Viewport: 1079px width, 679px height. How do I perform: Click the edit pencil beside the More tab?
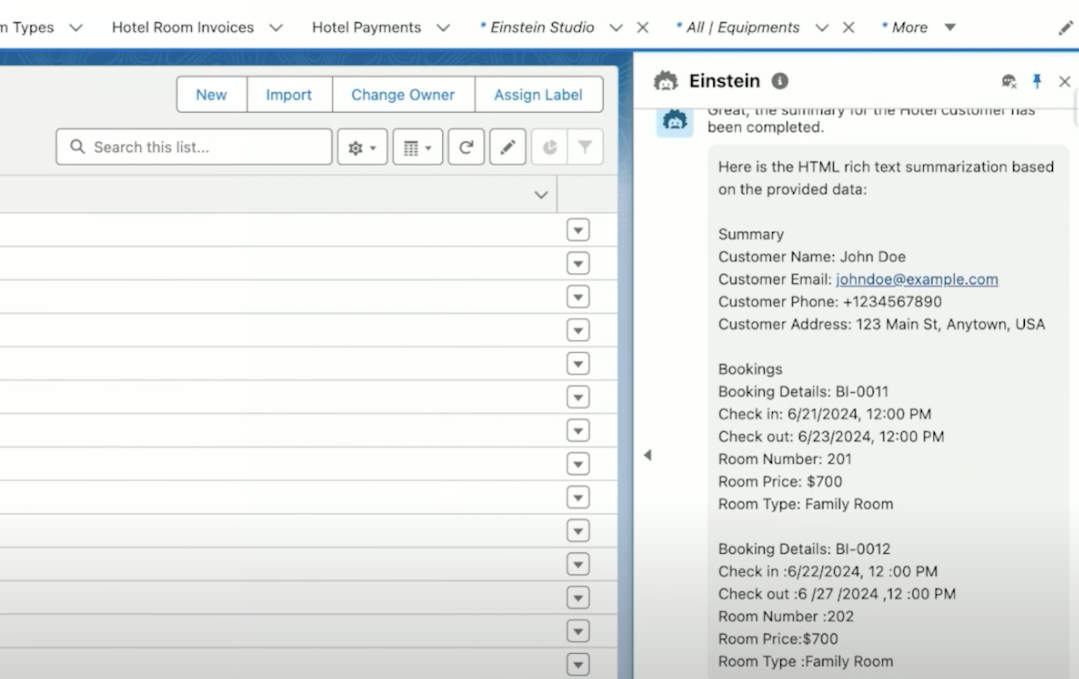pyautogui.click(x=1065, y=27)
